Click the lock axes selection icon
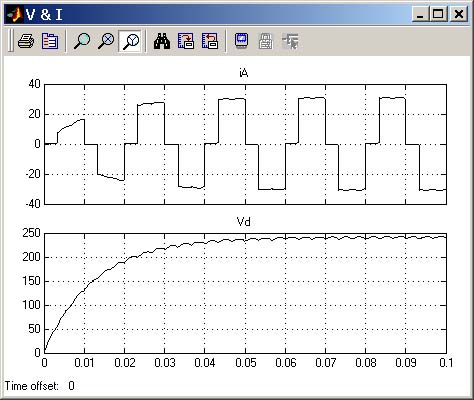474x400 pixels. 266,41
